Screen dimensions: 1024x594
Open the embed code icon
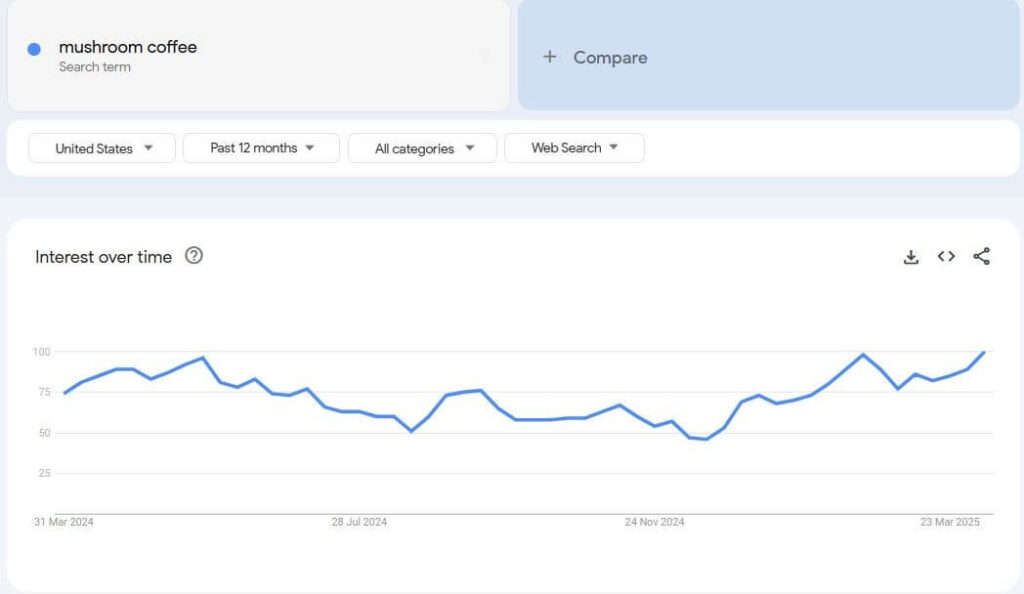pyautogui.click(x=946, y=257)
